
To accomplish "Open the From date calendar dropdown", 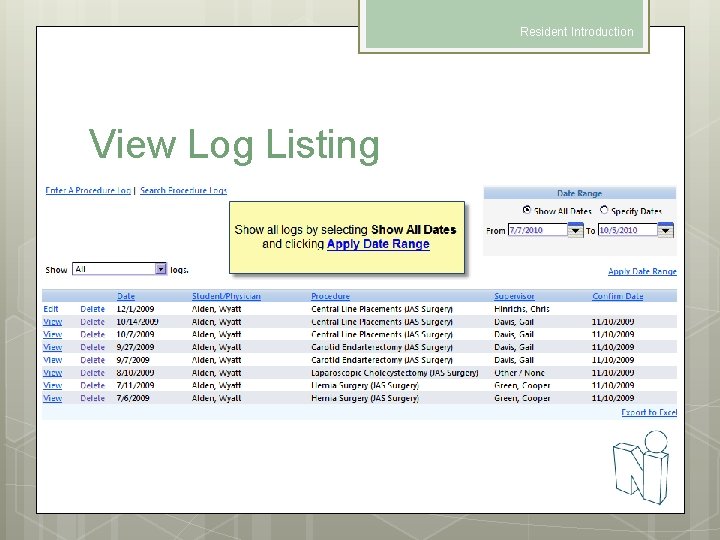I will tap(575, 230).
